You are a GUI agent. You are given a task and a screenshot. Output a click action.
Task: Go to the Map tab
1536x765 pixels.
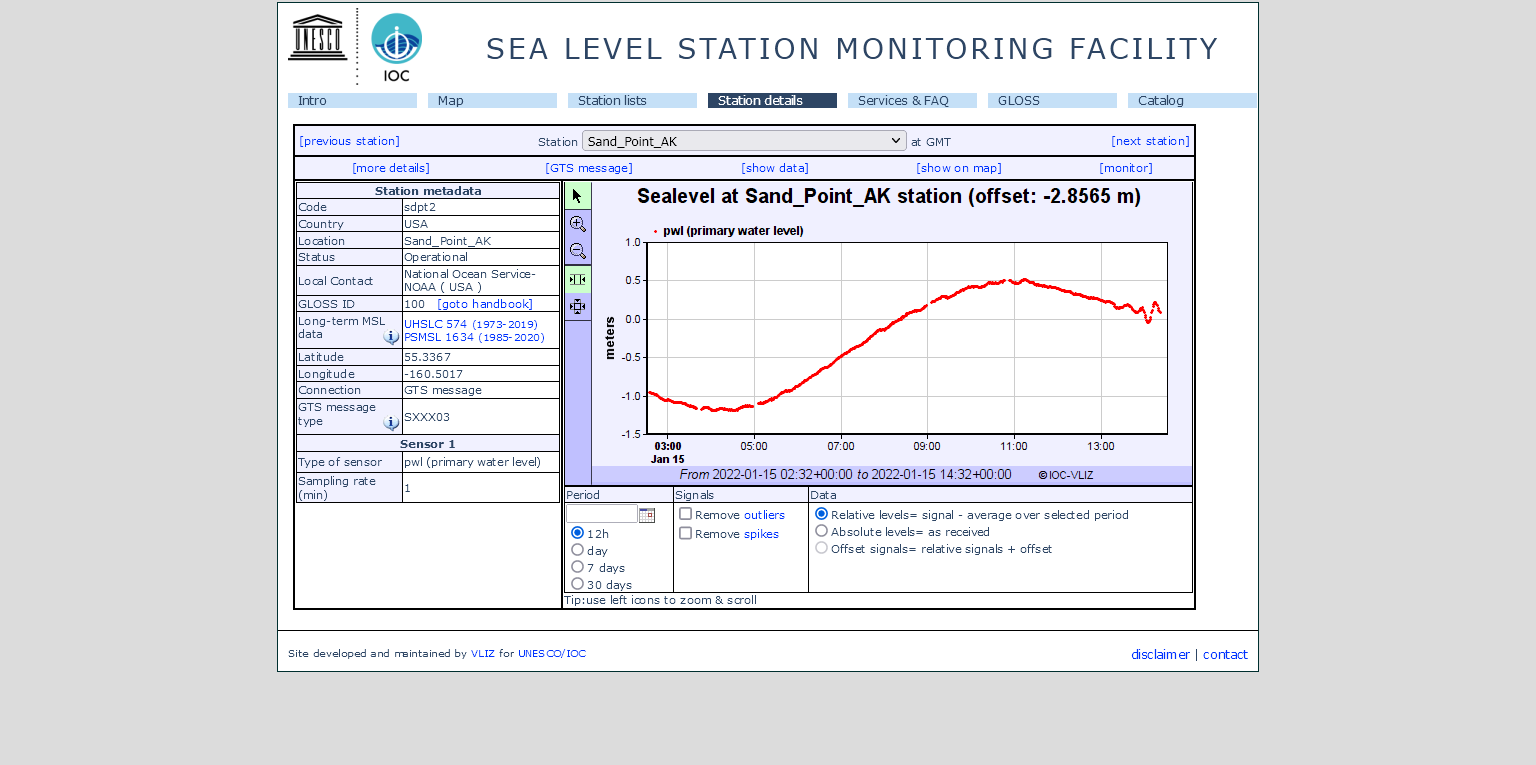[x=492, y=101]
